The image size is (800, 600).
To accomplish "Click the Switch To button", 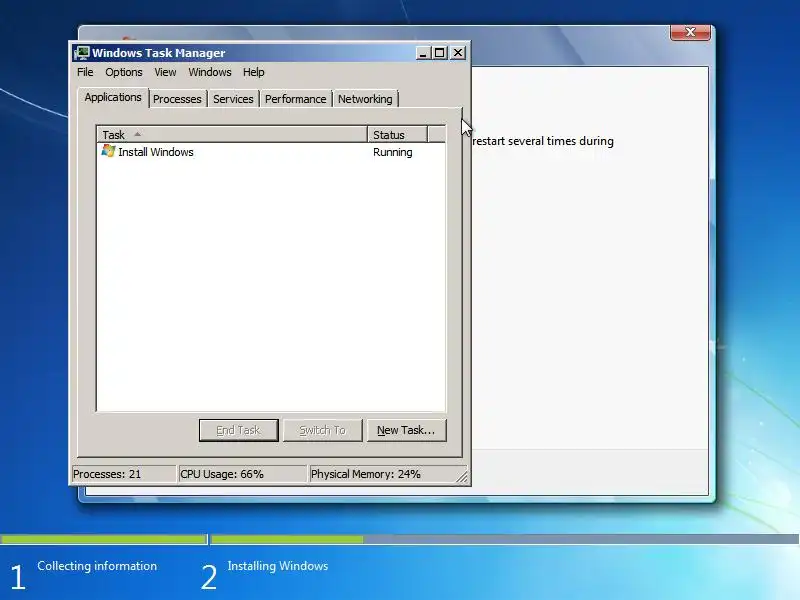I will (x=322, y=430).
